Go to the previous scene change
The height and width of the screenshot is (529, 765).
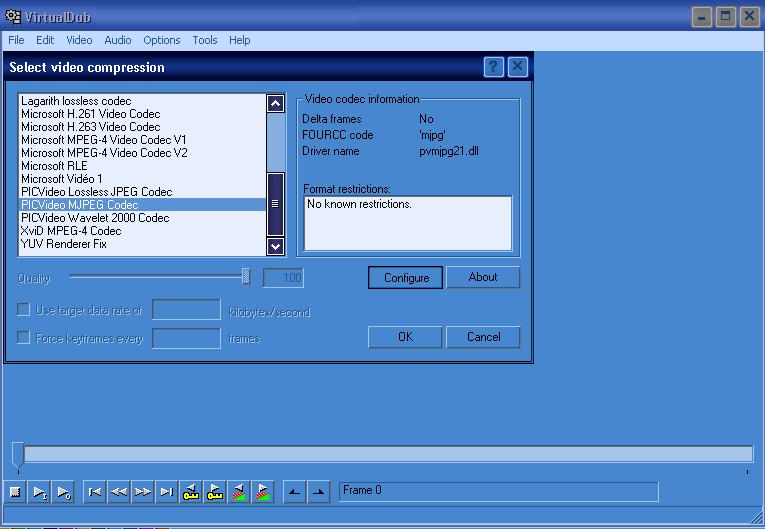(x=239, y=492)
